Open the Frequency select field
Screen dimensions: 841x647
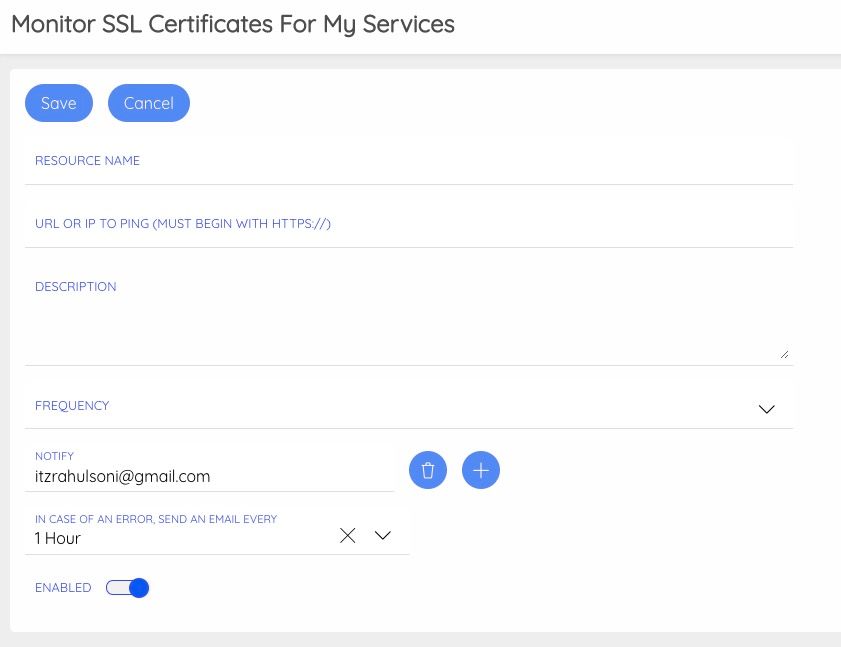click(x=409, y=406)
